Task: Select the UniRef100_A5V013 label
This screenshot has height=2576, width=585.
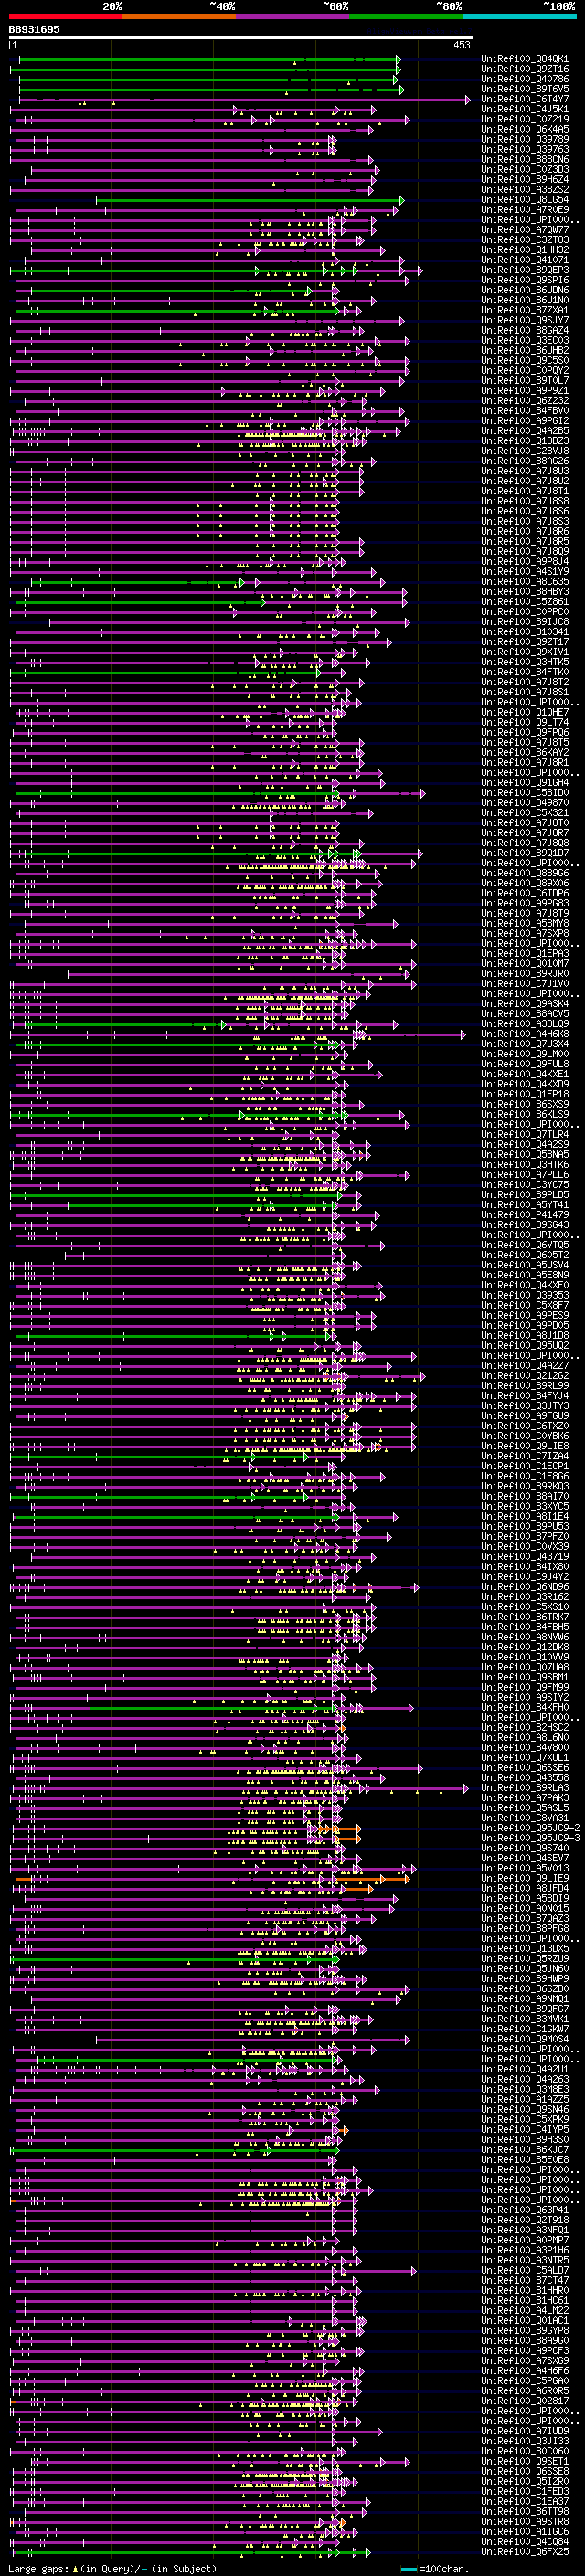Action: (x=525, y=1868)
